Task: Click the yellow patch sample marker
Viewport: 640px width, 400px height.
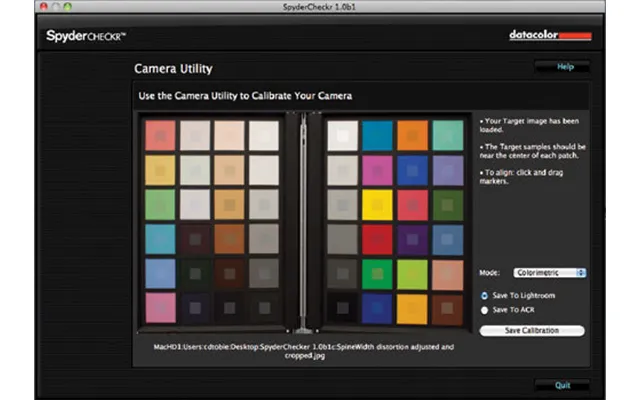Action: [377, 204]
